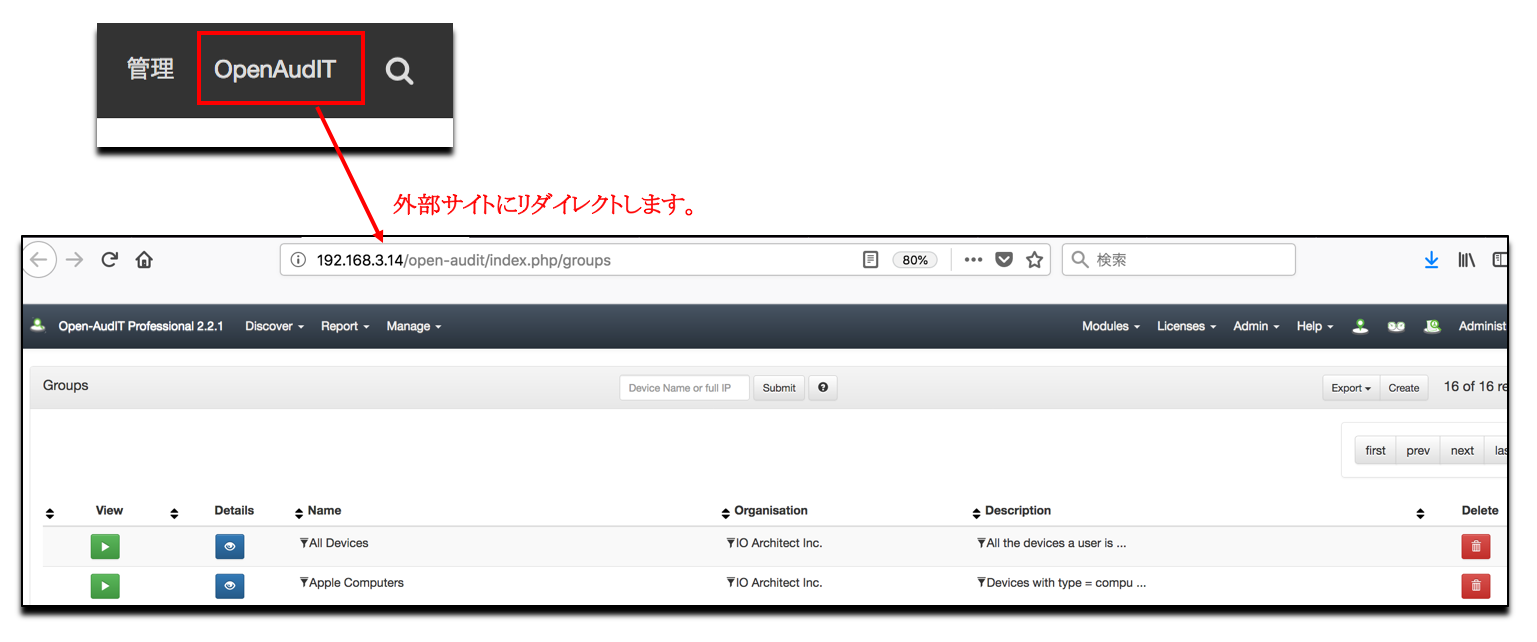The width and height of the screenshot is (1537, 642).
Task: Click the description 'Devices with type = compu ...'
Action: click(1066, 582)
